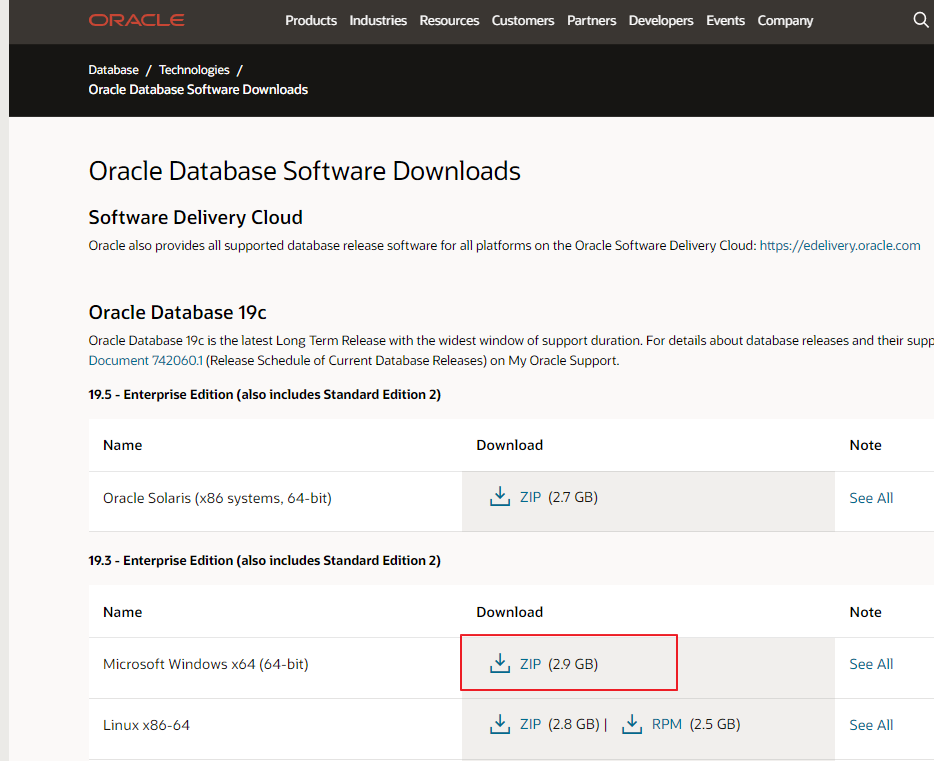Viewport: 934px width, 761px height.
Task: Open the Products menu
Action: (311, 20)
